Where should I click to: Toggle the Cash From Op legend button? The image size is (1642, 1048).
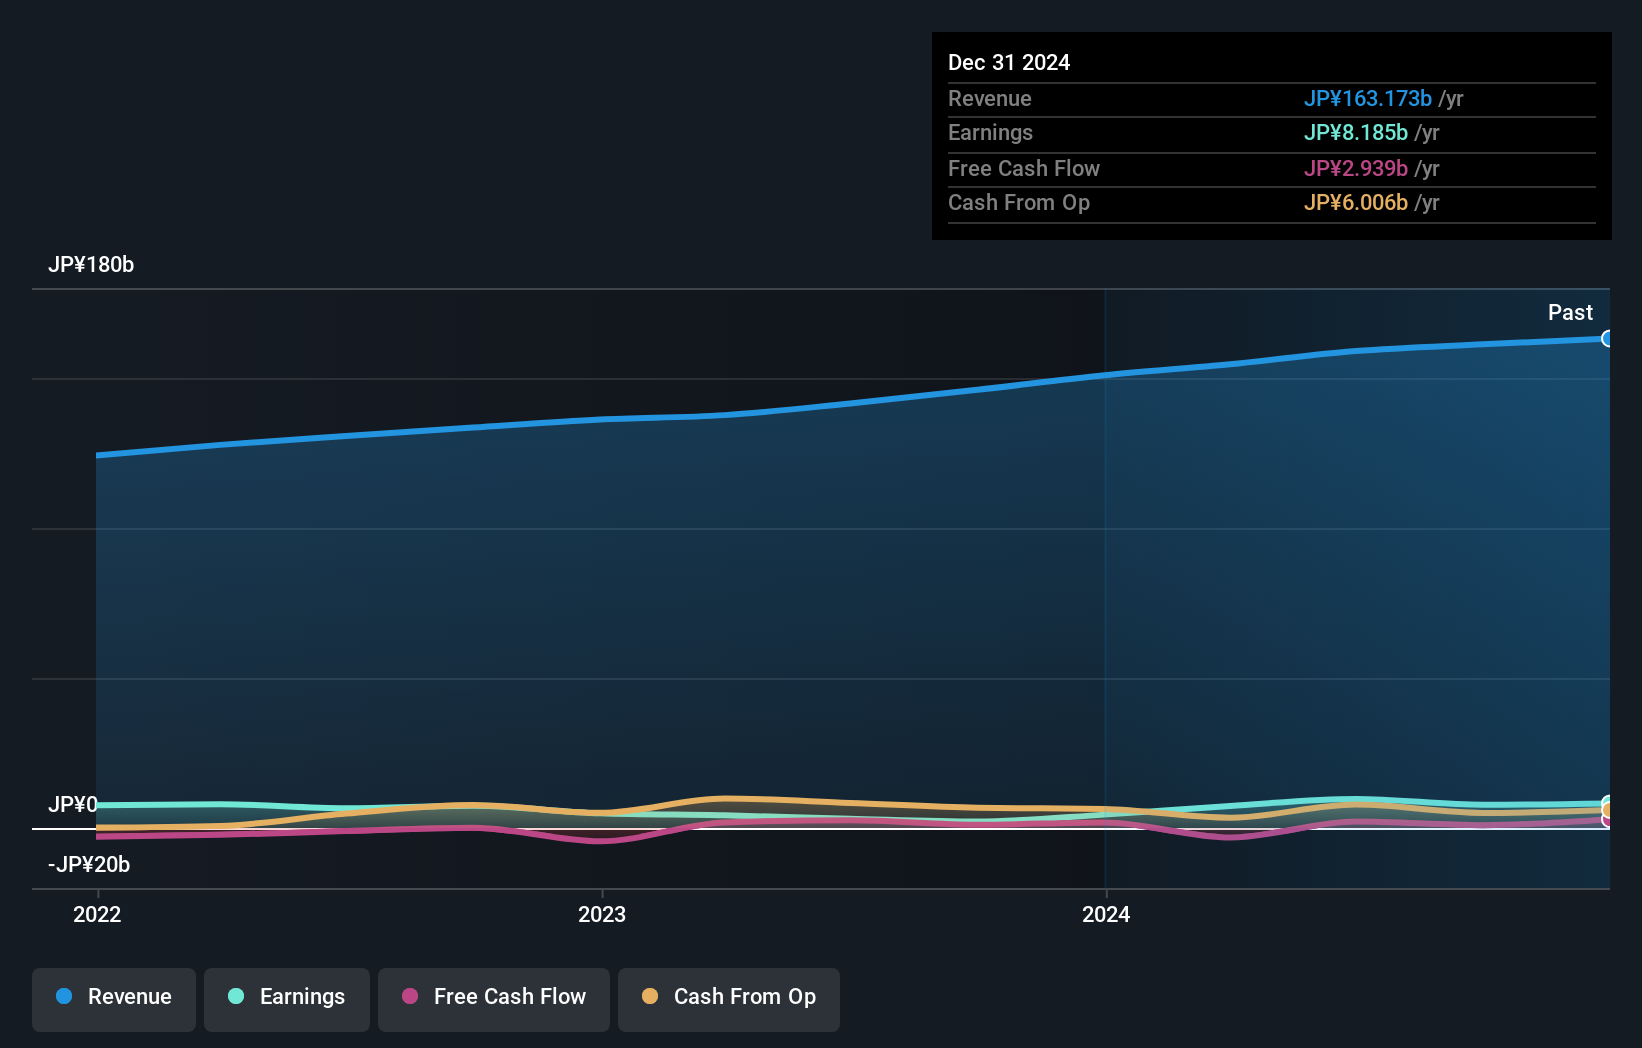pyautogui.click(x=729, y=999)
